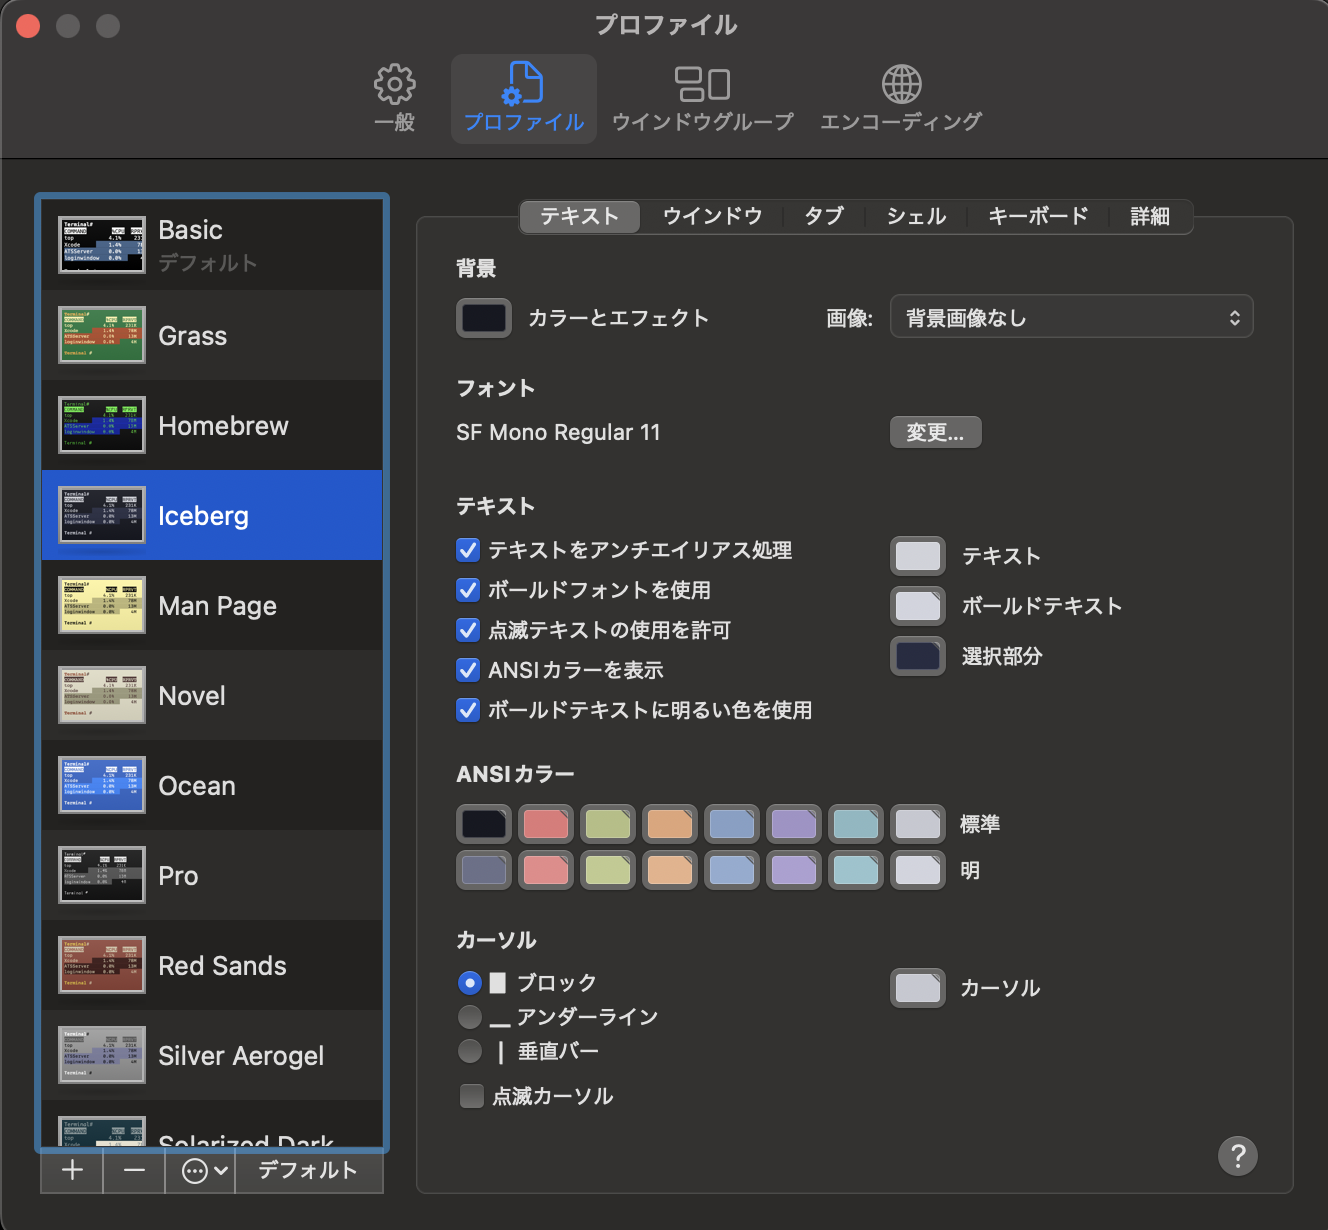This screenshot has height=1230, width=1328.
Task: Click the Silver Aerogel profile thumbnail
Action: pos(102,1055)
